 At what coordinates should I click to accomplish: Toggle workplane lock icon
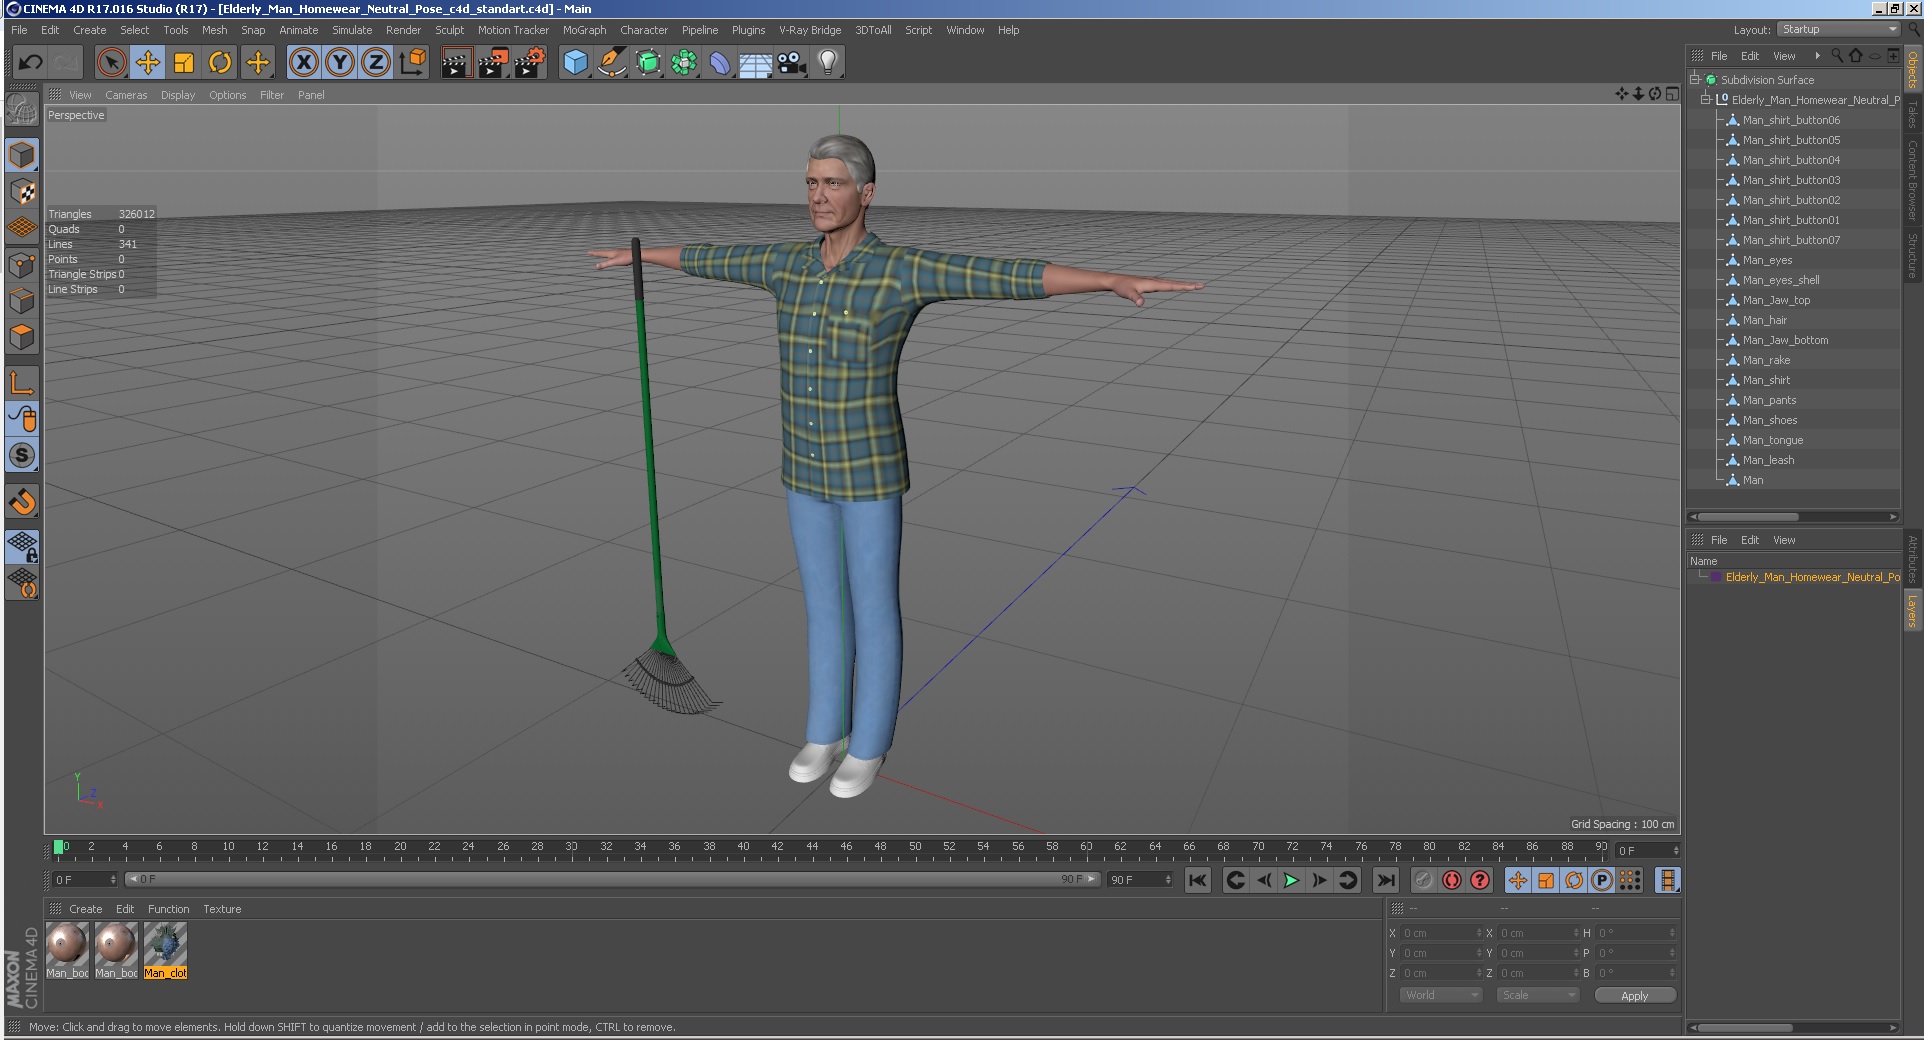(22, 546)
